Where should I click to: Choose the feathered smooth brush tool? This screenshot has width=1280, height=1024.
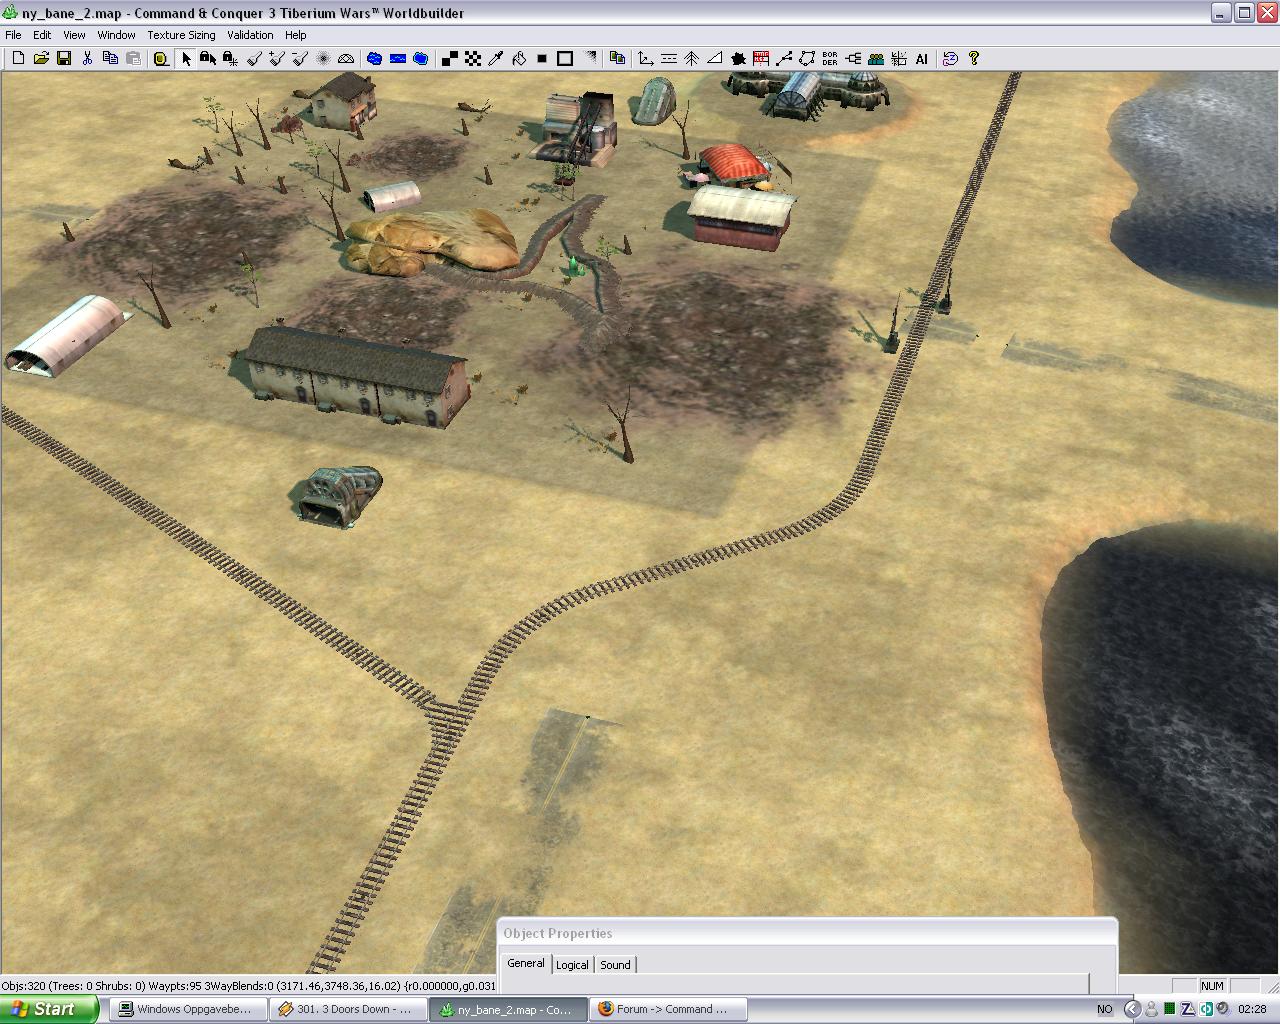[x=323, y=59]
